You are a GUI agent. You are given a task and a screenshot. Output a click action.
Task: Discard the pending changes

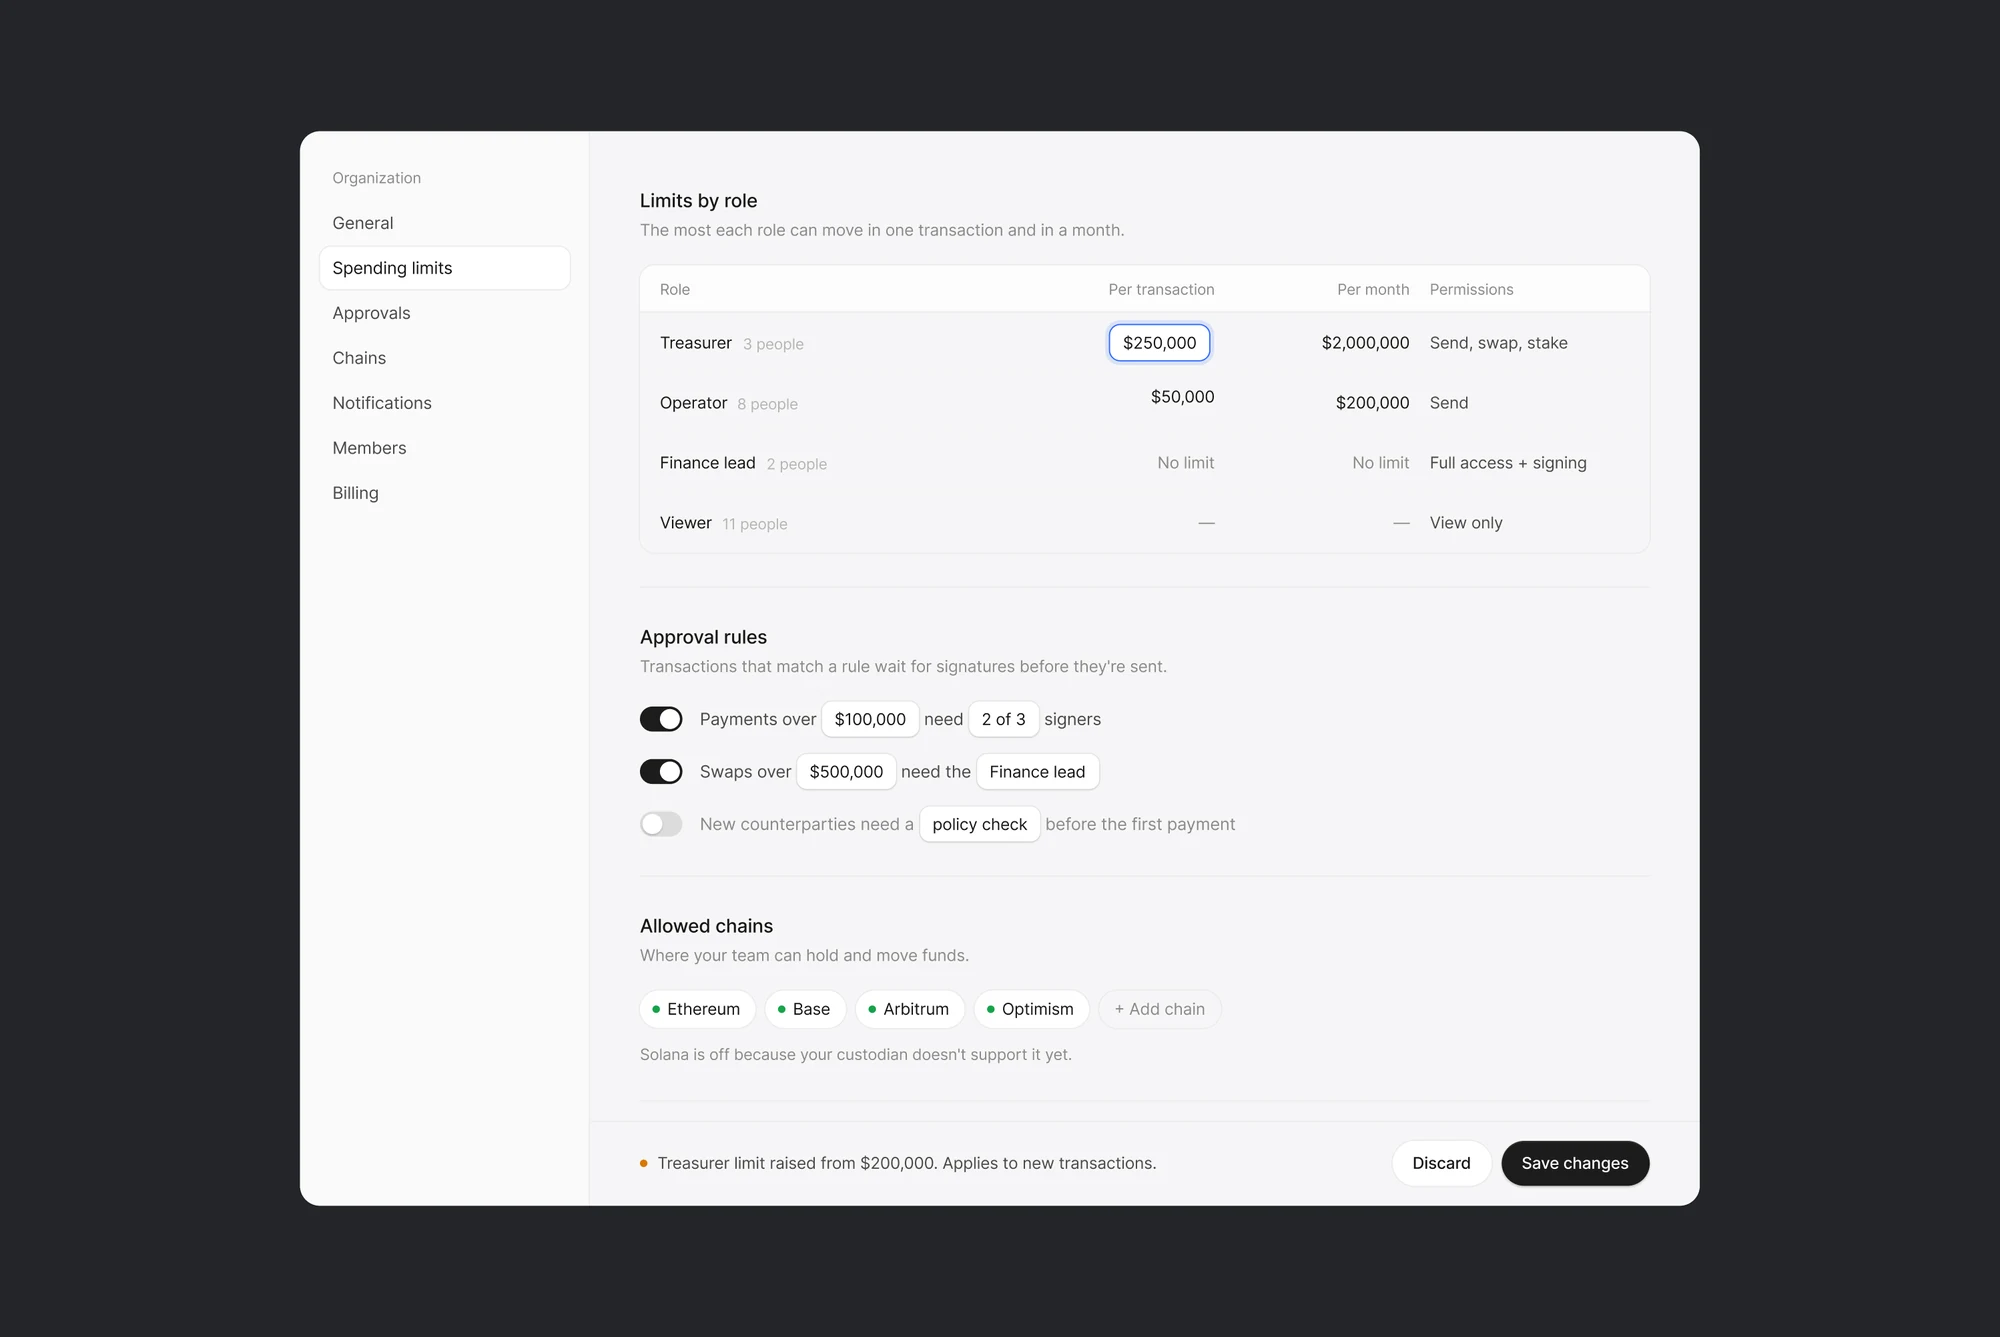pyautogui.click(x=1441, y=1163)
